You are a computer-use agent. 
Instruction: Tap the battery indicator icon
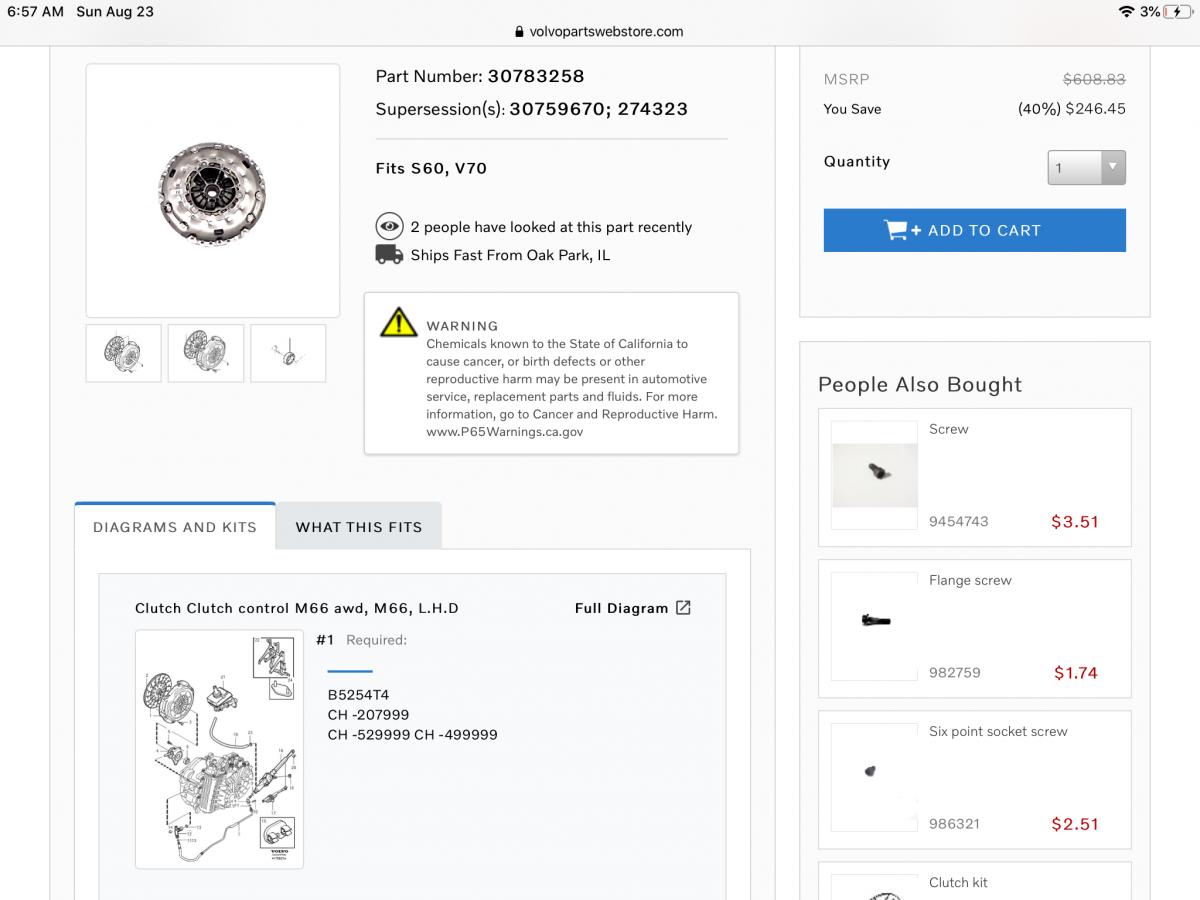point(1178,12)
